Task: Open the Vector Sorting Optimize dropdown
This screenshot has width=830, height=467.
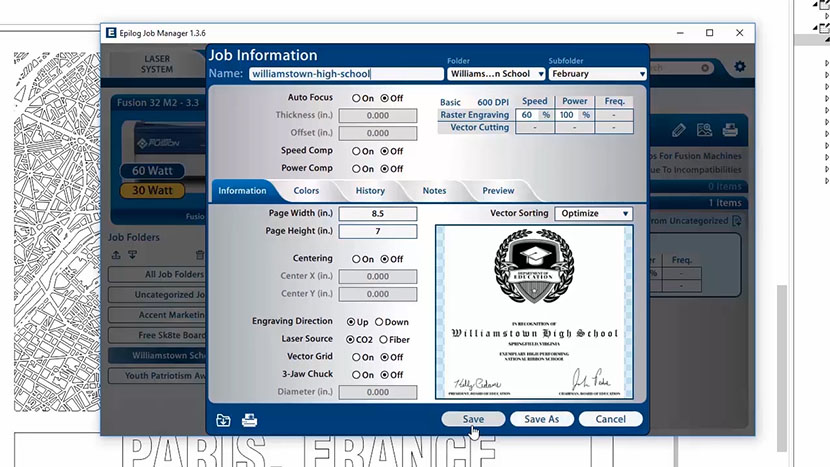Action: click(594, 214)
